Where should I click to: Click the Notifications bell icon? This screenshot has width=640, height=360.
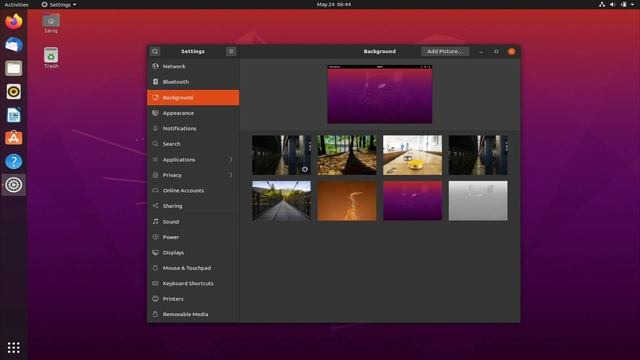[x=156, y=128]
